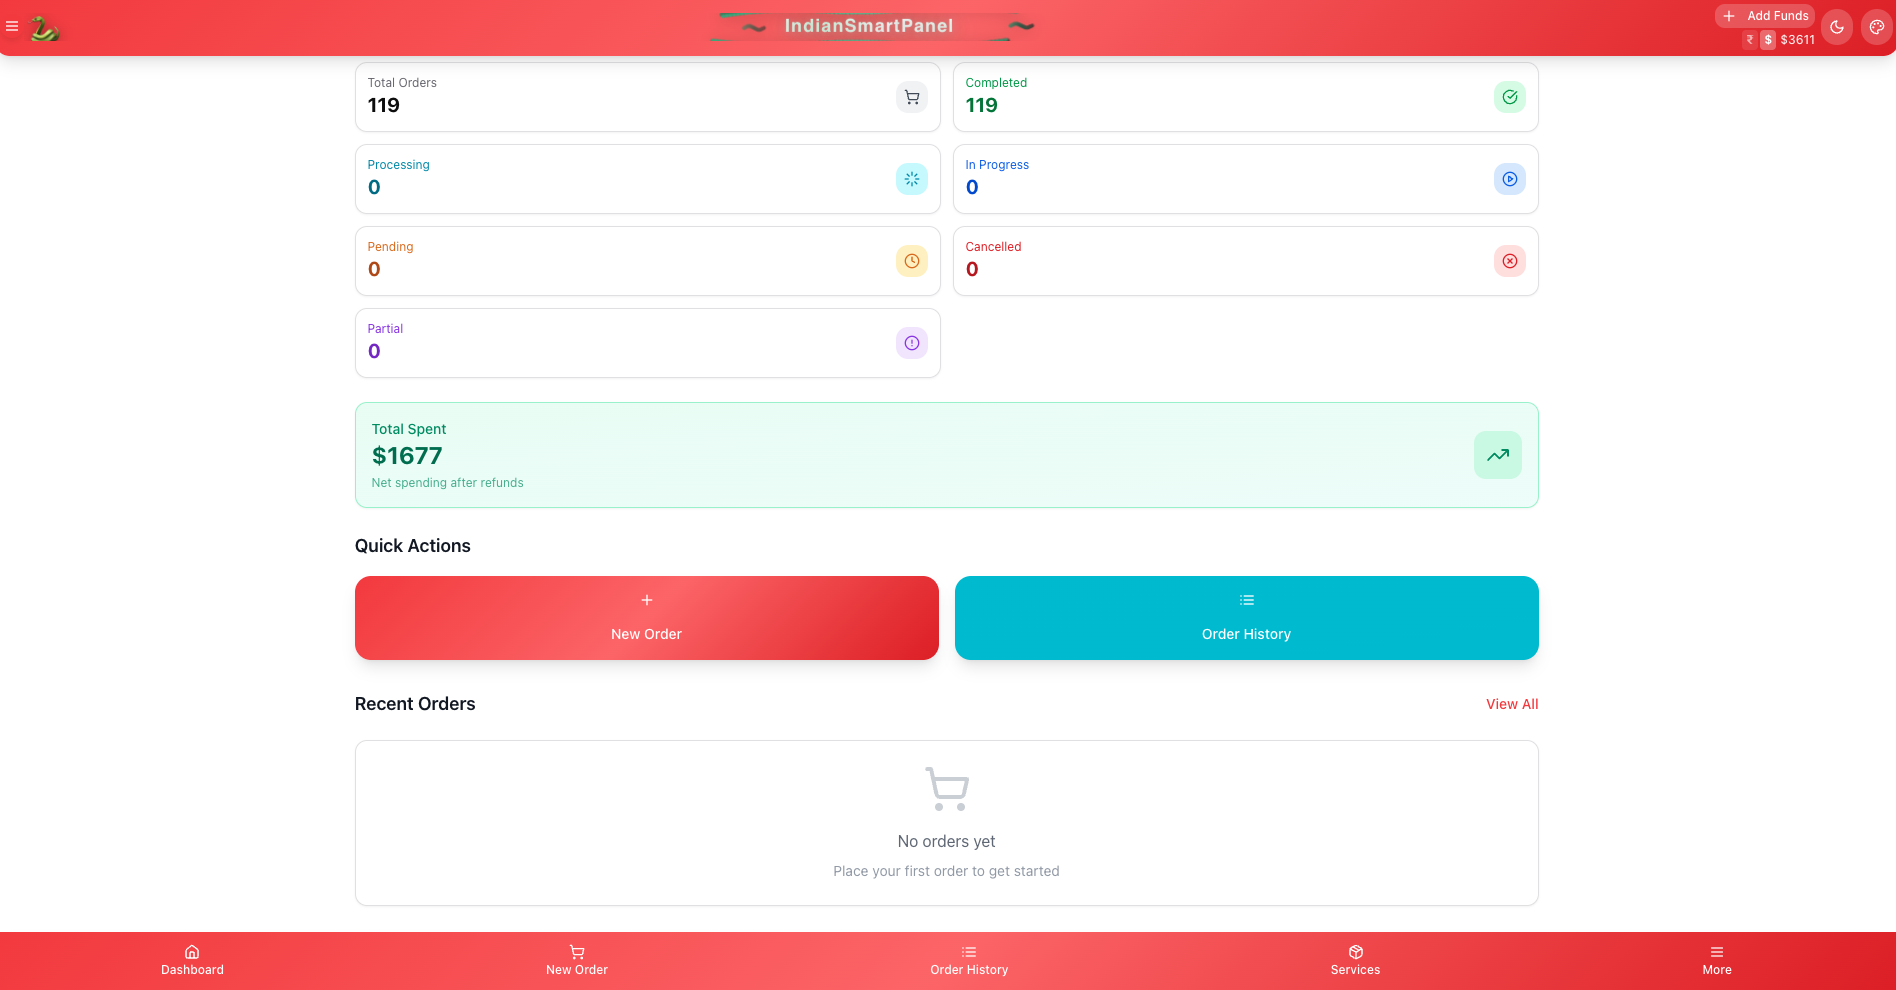Click the In Progress play icon
The width and height of the screenshot is (1896, 990).
click(x=1509, y=179)
